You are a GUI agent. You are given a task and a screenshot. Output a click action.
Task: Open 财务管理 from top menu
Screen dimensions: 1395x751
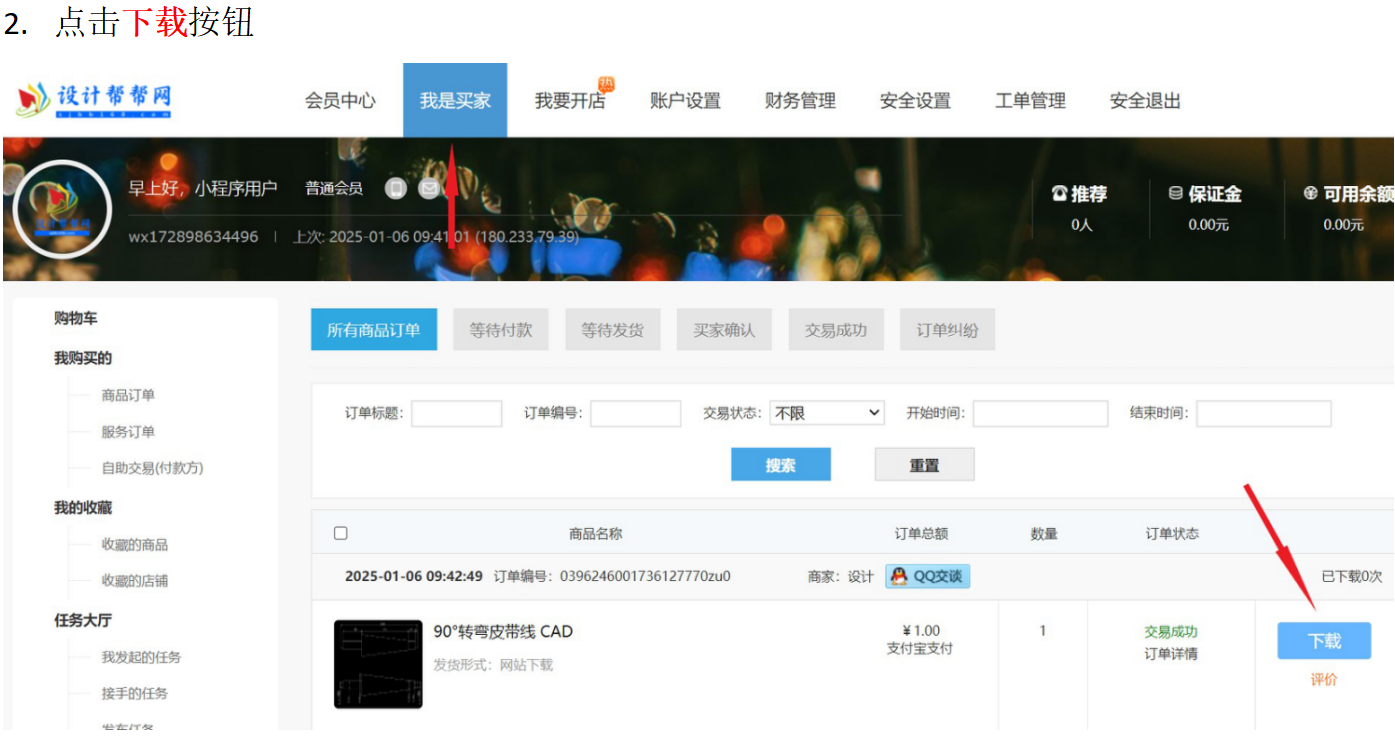(800, 101)
